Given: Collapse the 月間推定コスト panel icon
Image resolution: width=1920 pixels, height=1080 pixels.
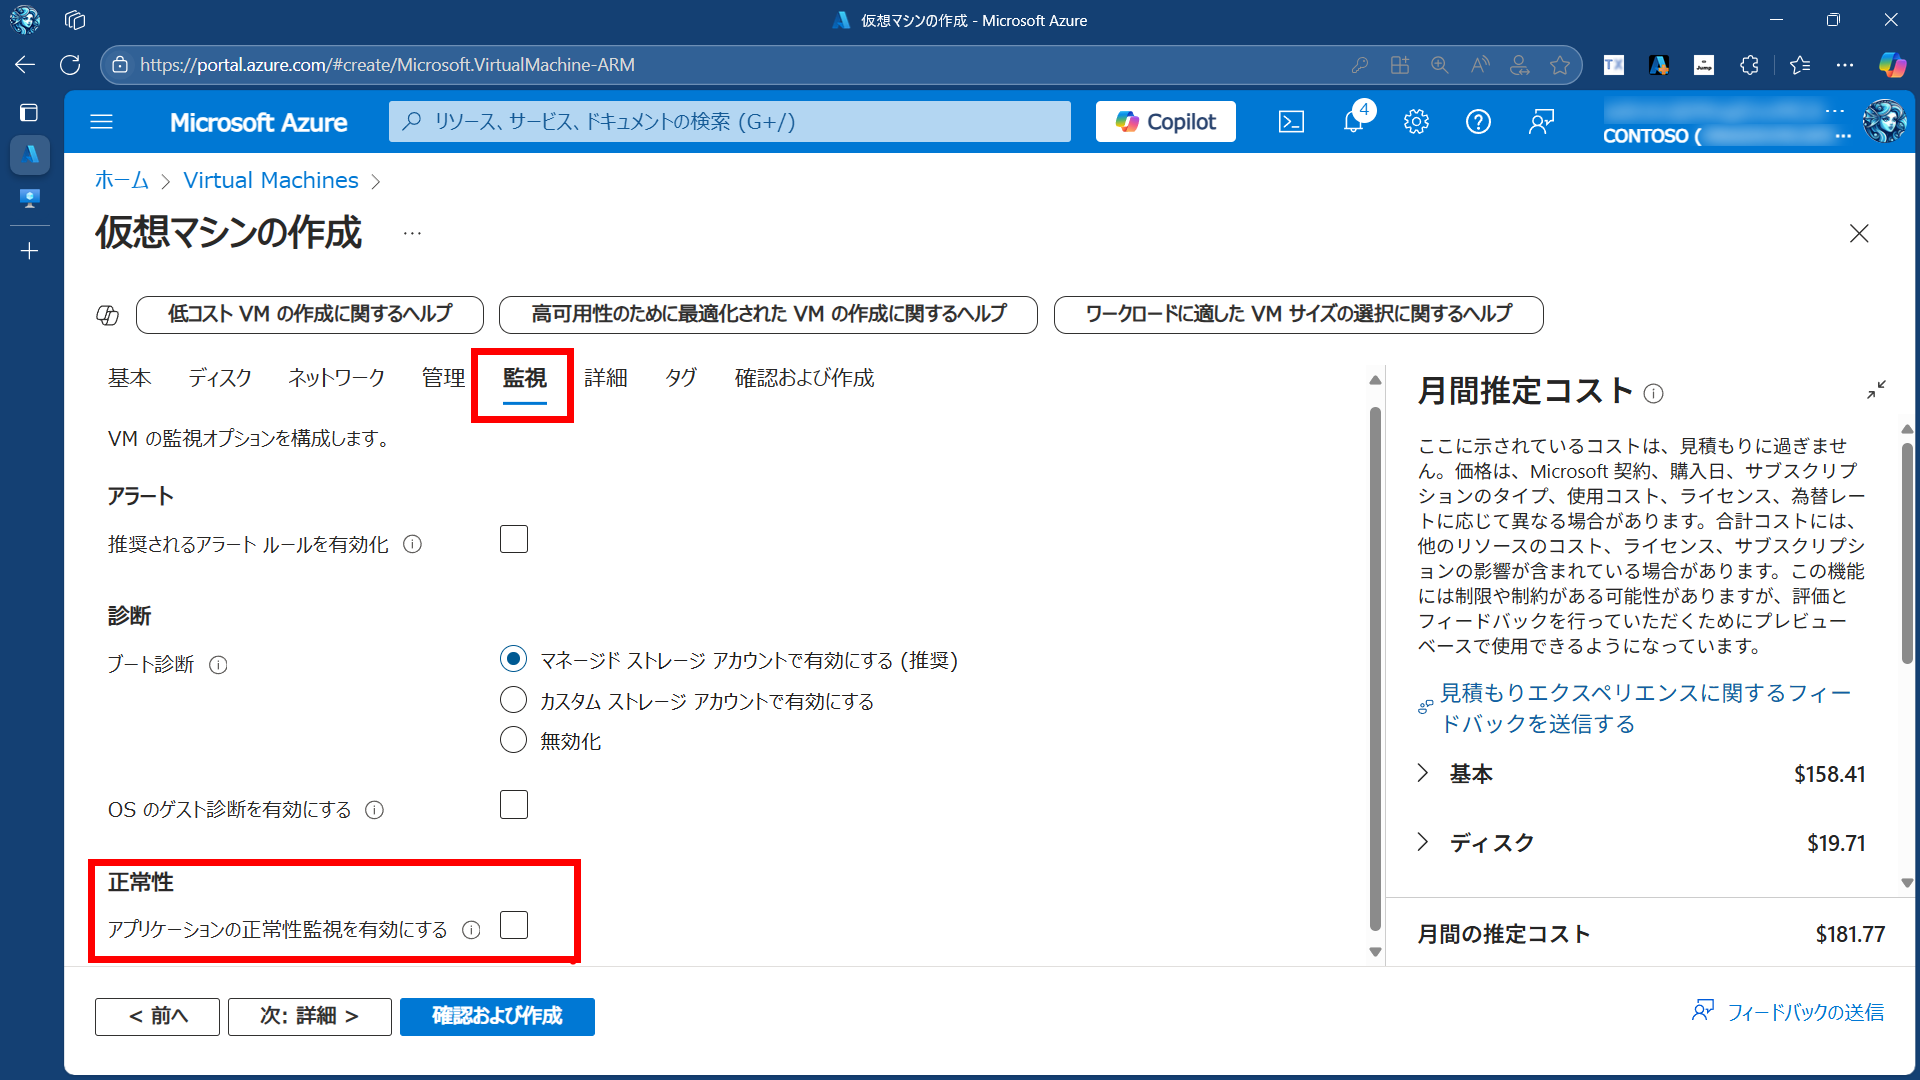Looking at the screenshot, I should pyautogui.click(x=1876, y=390).
